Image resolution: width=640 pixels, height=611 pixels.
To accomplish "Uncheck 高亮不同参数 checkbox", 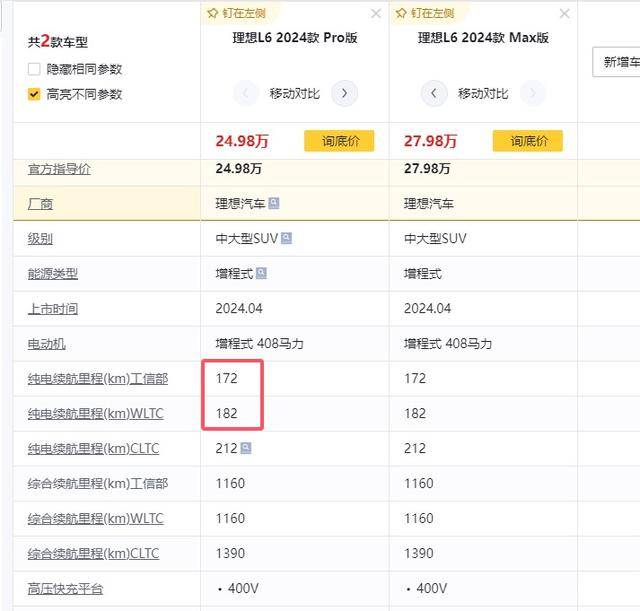I will (x=34, y=94).
